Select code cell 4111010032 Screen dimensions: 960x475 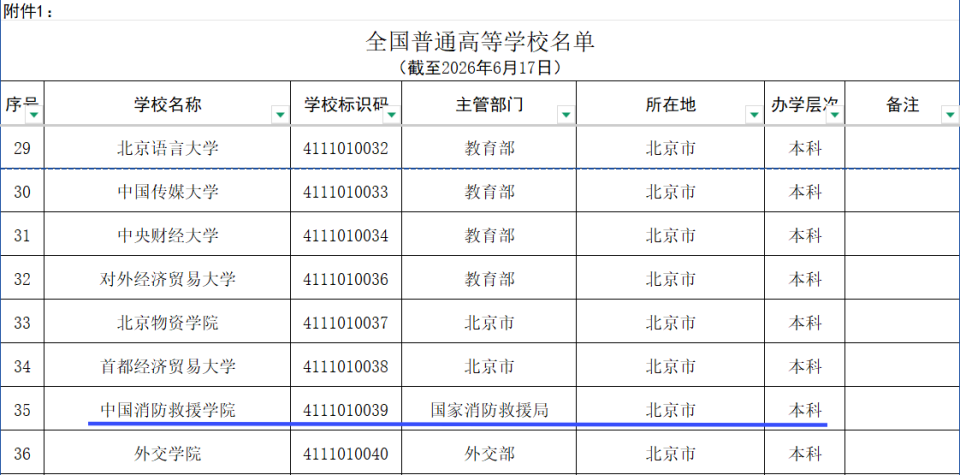coord(346,148)
